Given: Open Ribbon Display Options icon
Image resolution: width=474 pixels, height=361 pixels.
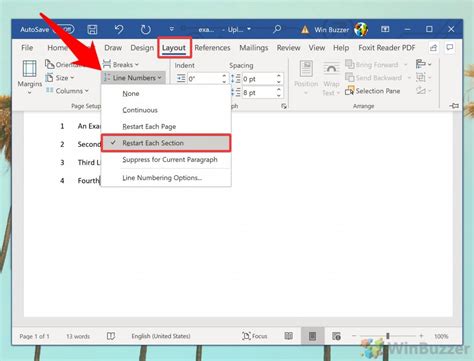Looking at the screenshot, I should (x=385, y=29).
